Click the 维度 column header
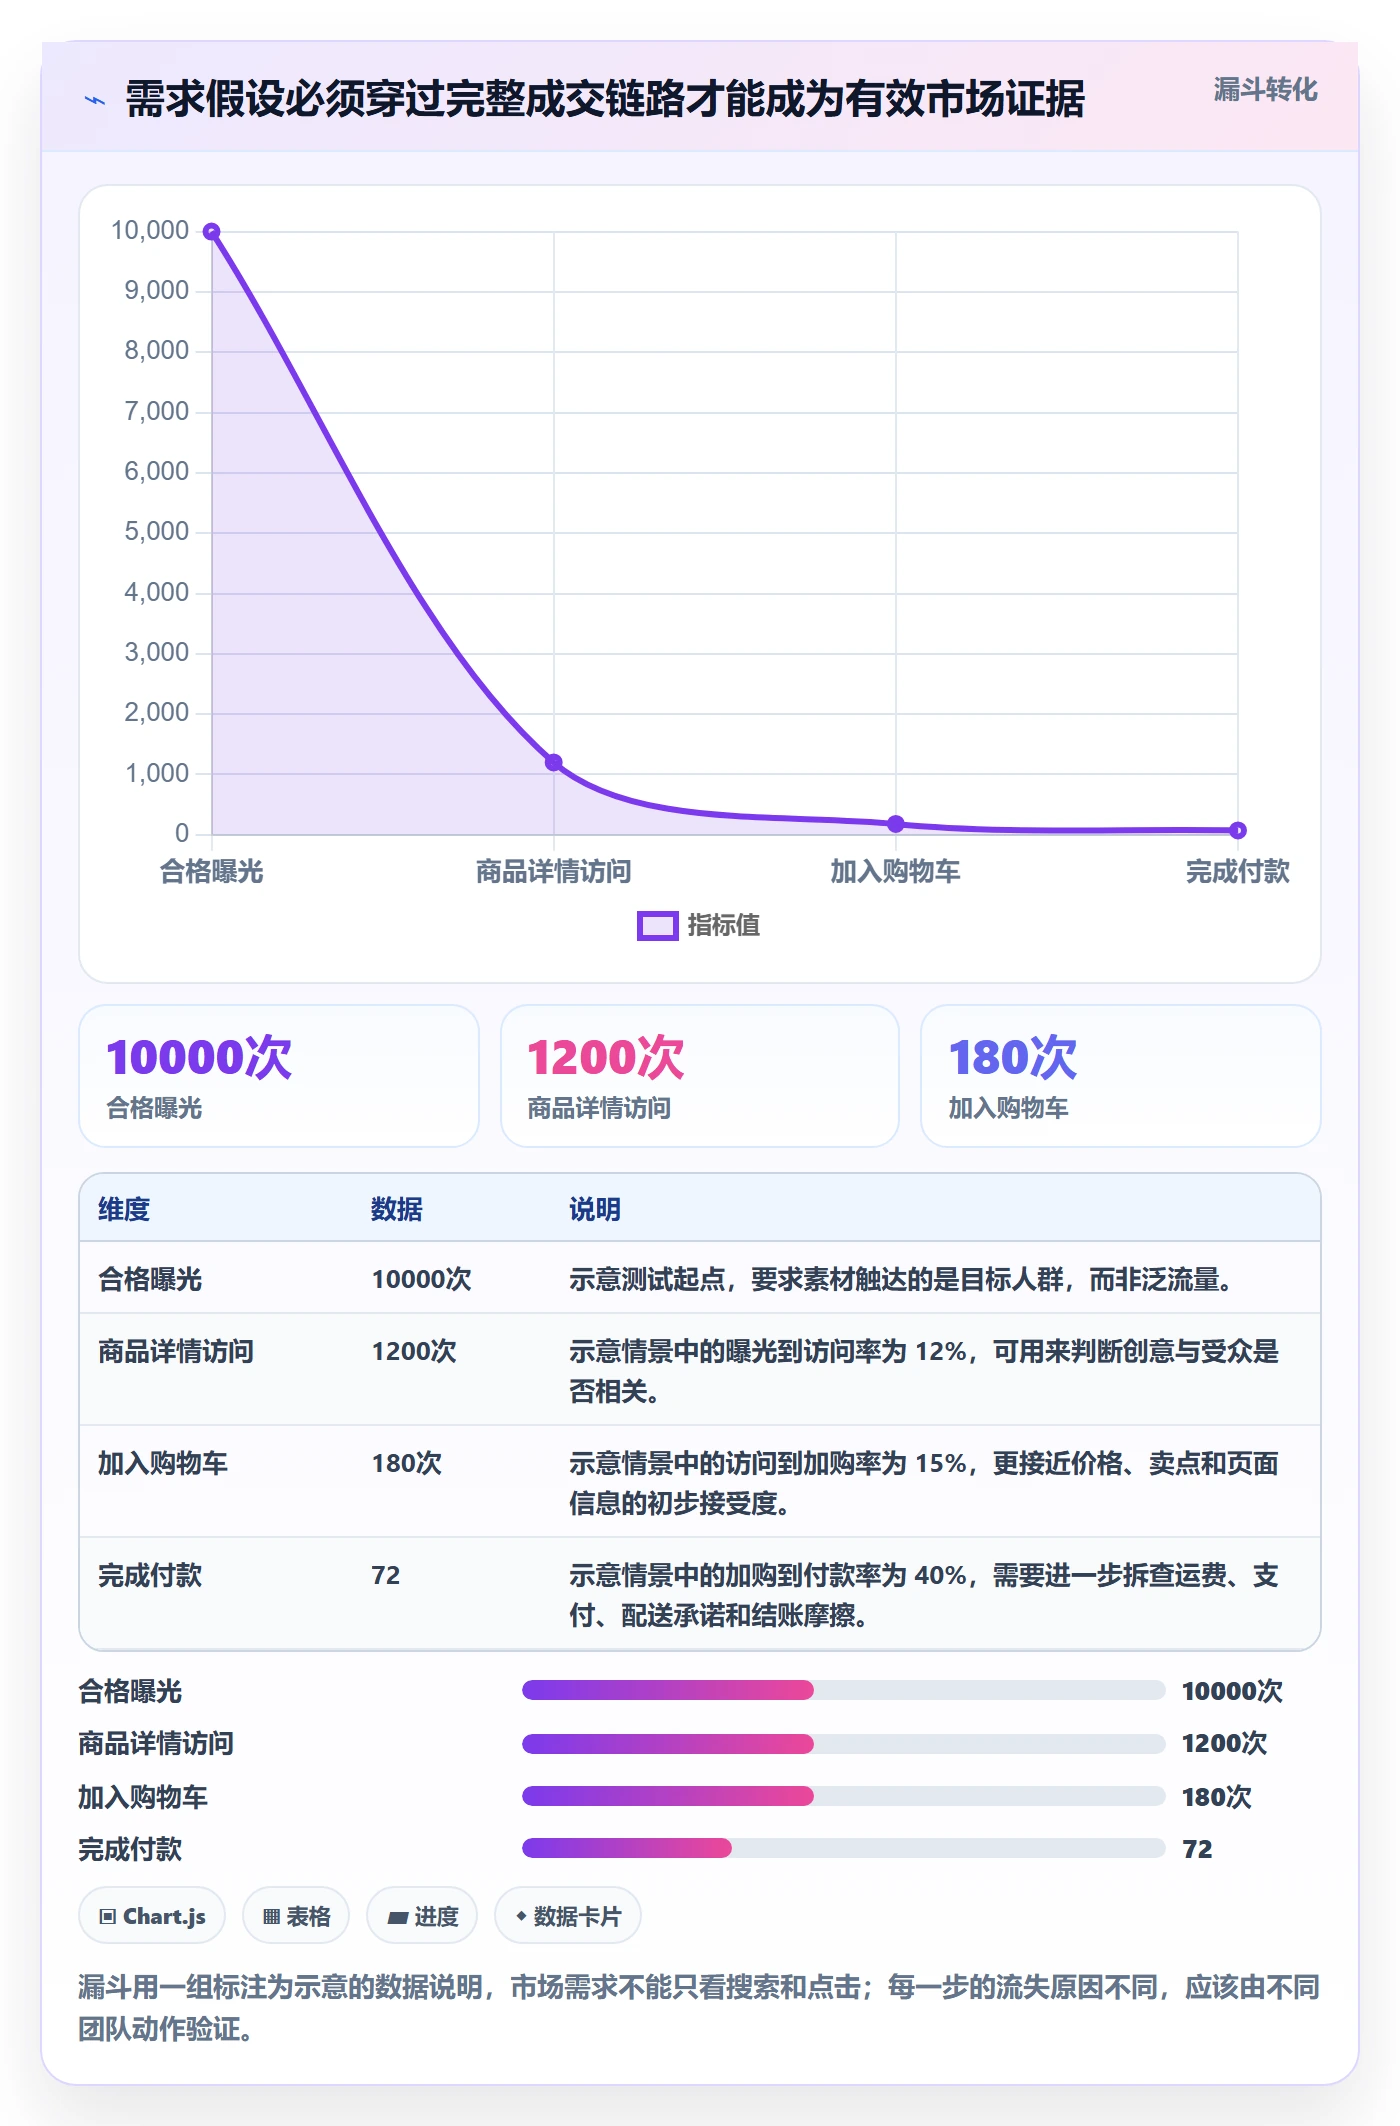 pos(124,1209)
